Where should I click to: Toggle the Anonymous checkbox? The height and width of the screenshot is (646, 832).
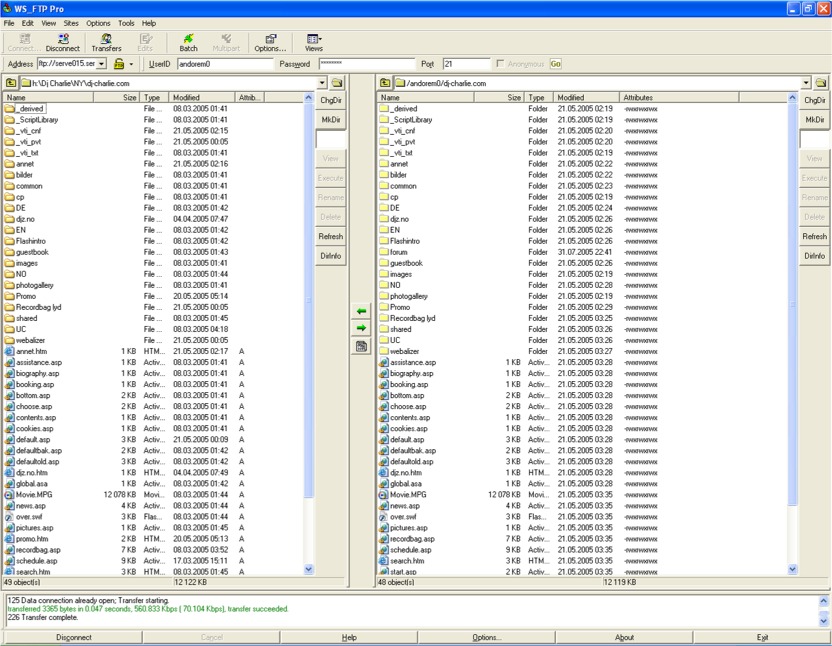click(x=500, y=64)
